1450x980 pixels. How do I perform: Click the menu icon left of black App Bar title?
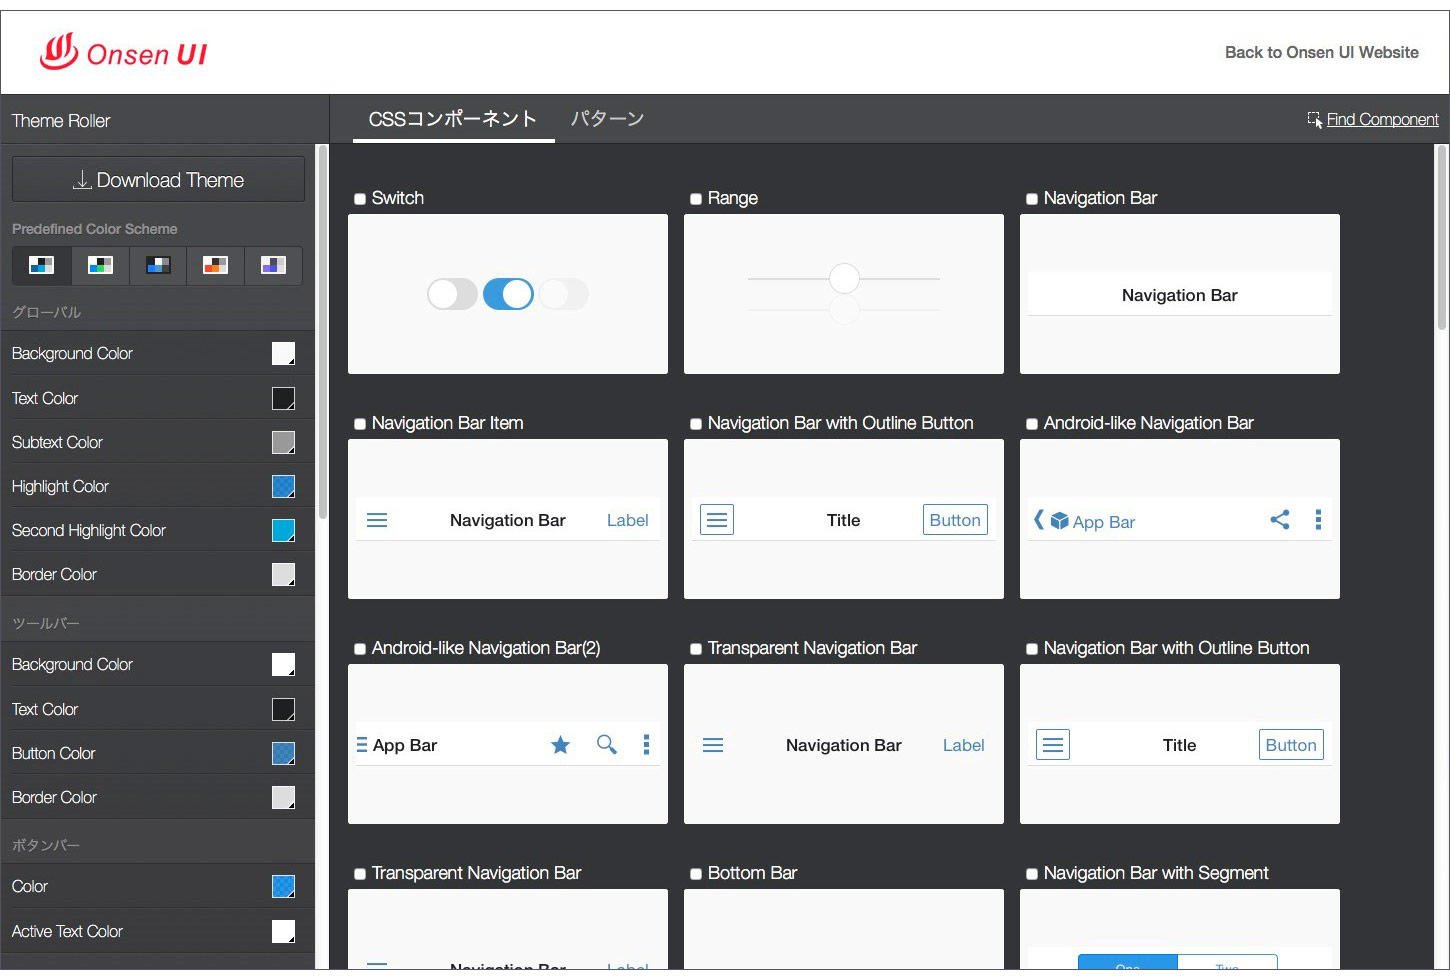point(362,745)
